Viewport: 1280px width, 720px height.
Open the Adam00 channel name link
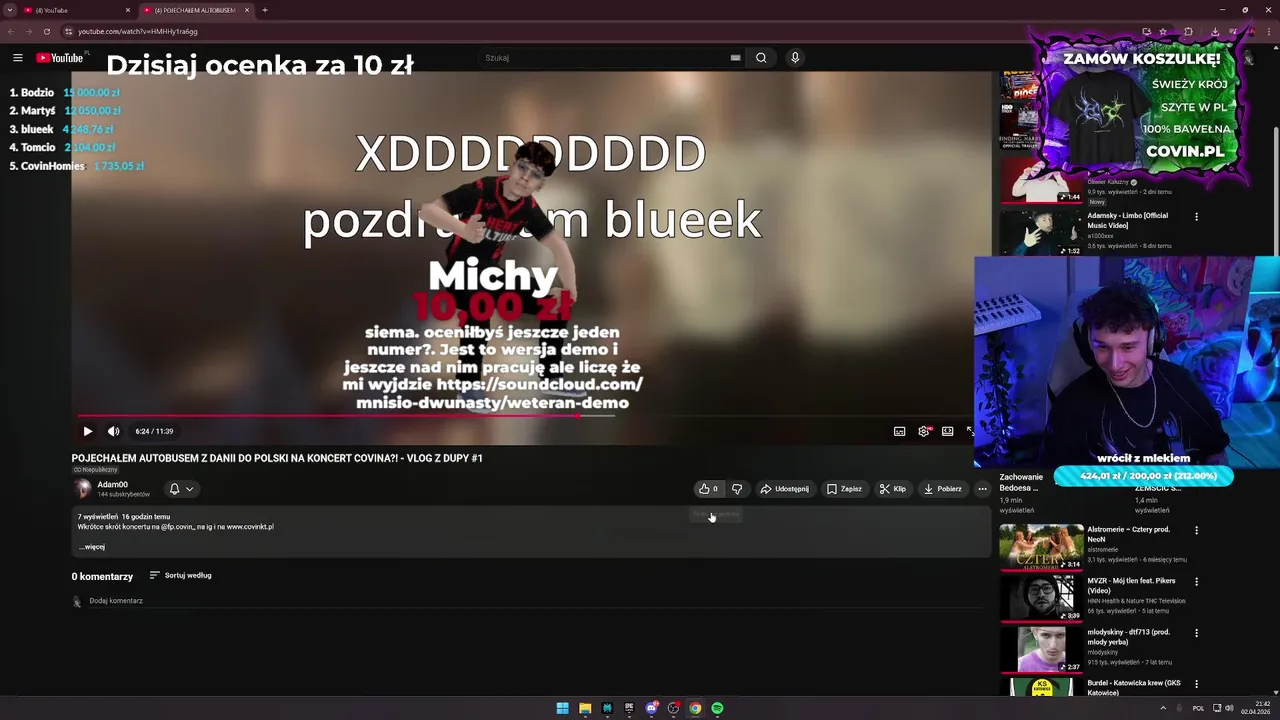pos(113,485)
